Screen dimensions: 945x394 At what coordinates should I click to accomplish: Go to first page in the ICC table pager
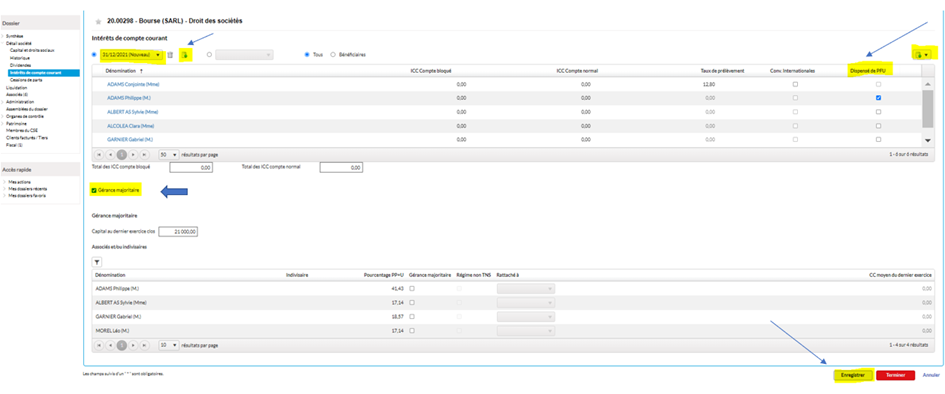(x=100, y=154)
